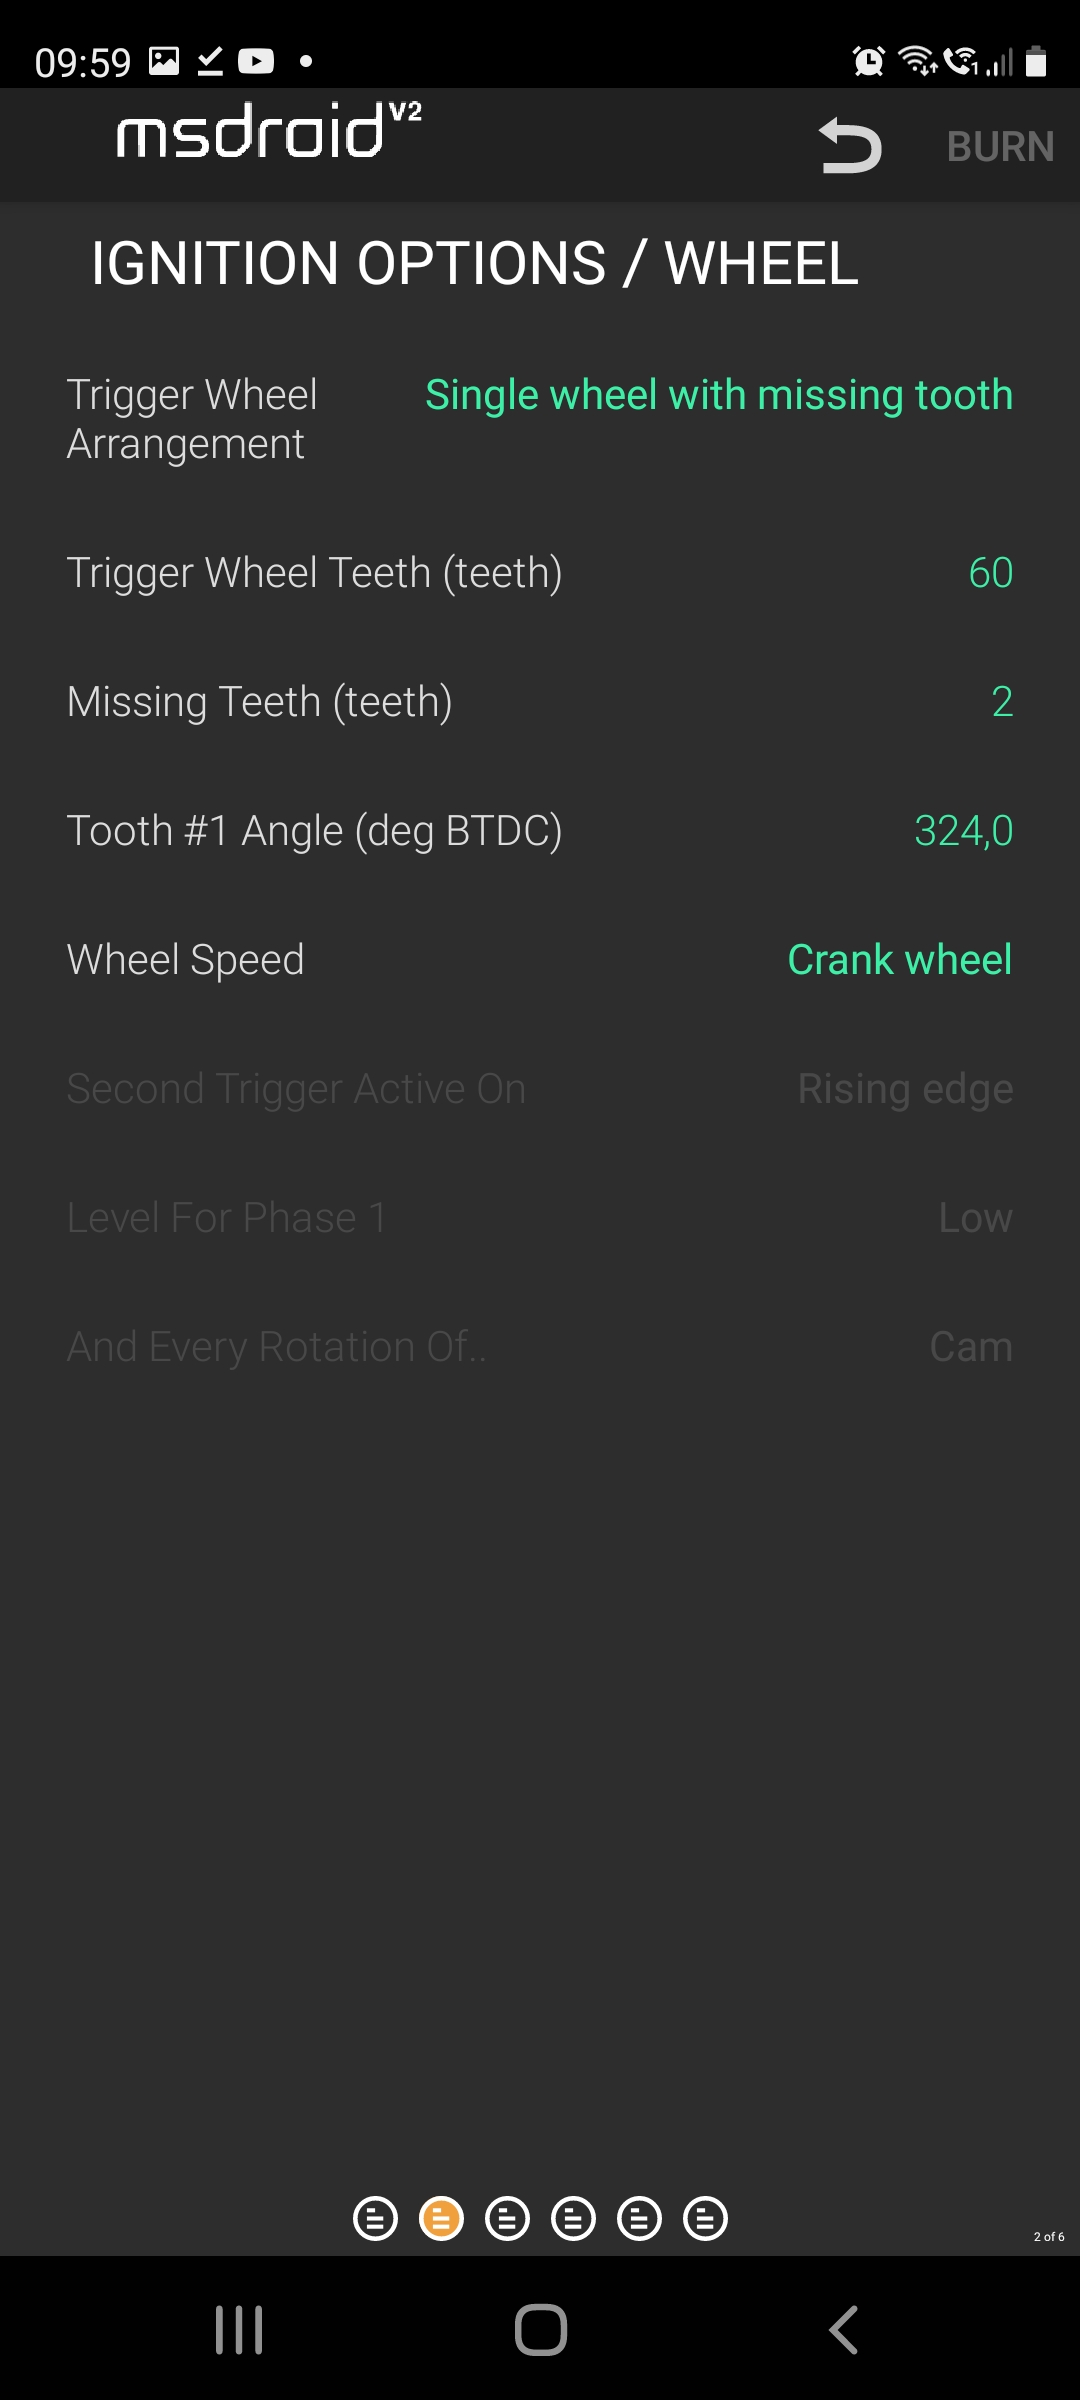Tap Android Home navigation button

541,2330
